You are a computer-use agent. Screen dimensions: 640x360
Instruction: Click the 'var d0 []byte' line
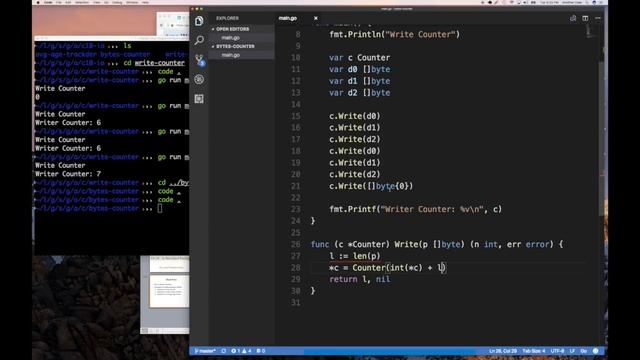360,69
